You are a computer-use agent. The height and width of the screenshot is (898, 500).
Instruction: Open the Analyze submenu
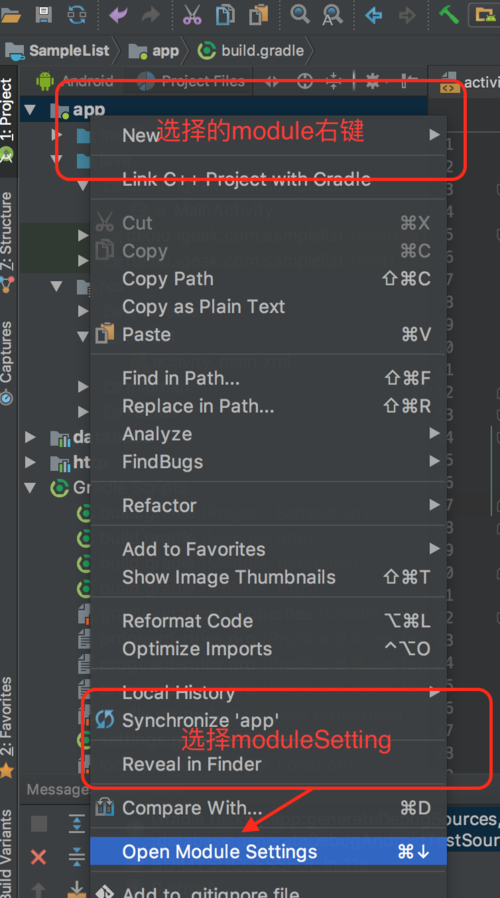[x=268, y=434]
